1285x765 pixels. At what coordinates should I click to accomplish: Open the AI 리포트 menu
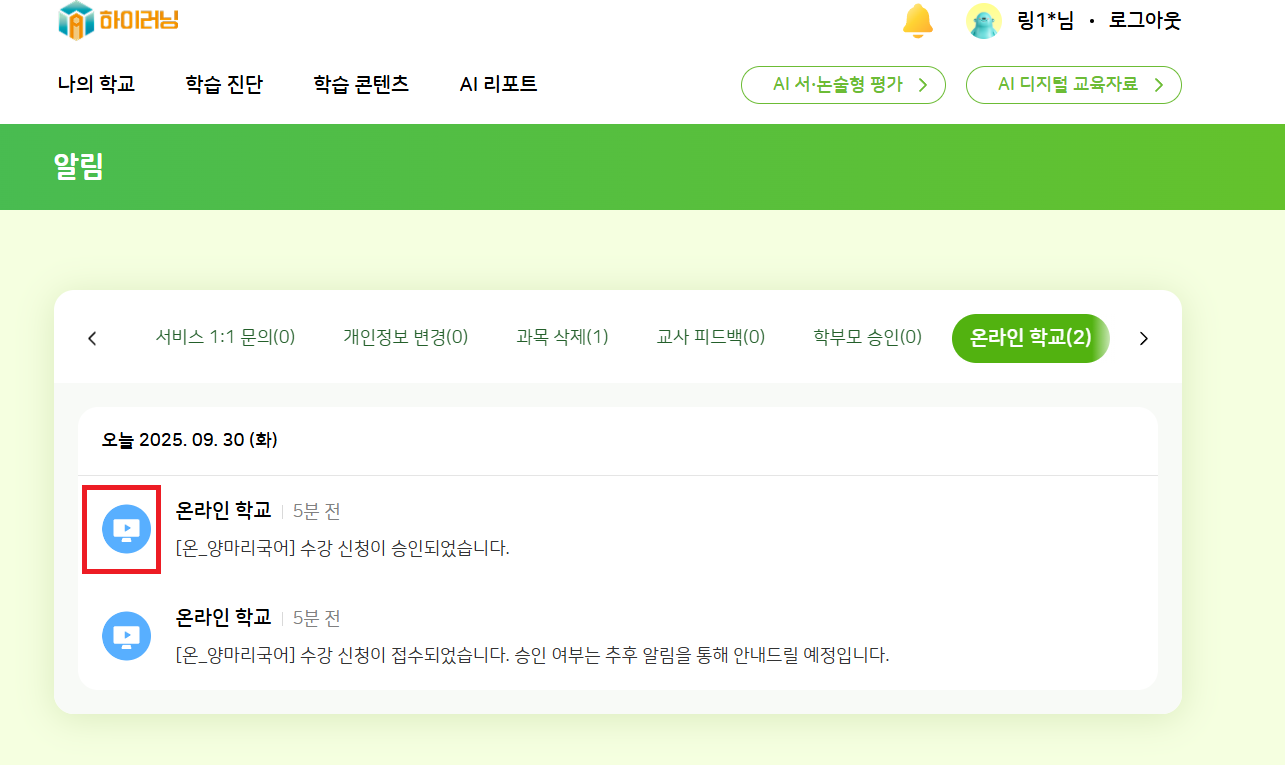498,84
